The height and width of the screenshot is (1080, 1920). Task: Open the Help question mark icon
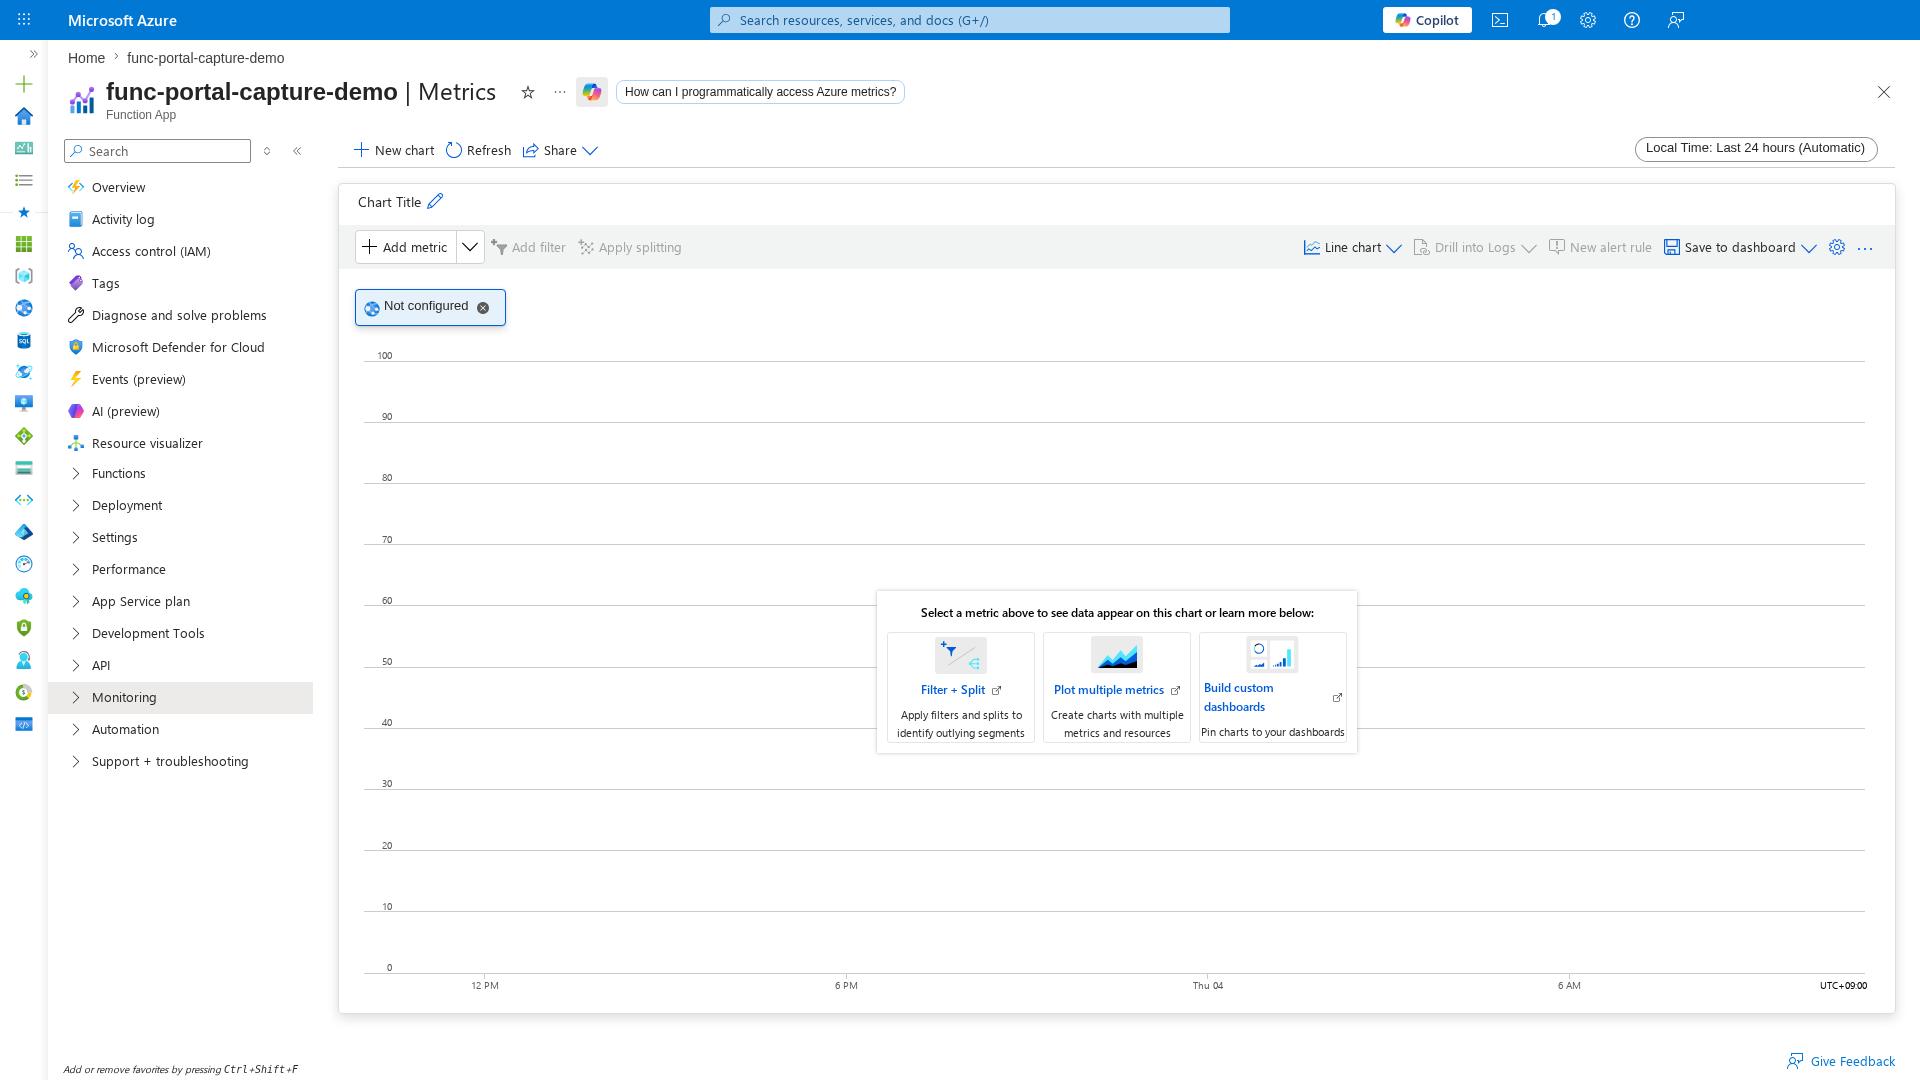[1632, 20]
